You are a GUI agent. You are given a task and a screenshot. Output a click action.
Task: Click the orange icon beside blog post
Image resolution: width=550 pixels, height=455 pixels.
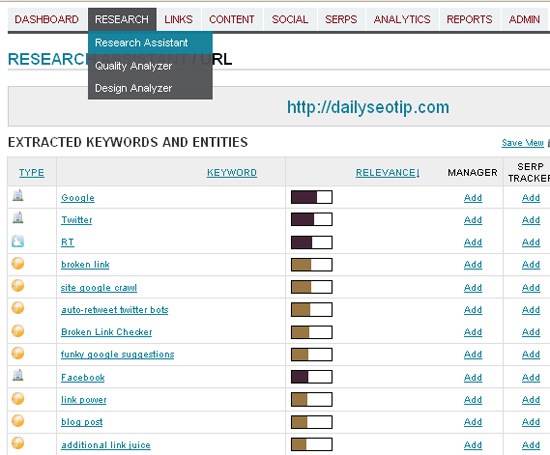click(18, 421)
